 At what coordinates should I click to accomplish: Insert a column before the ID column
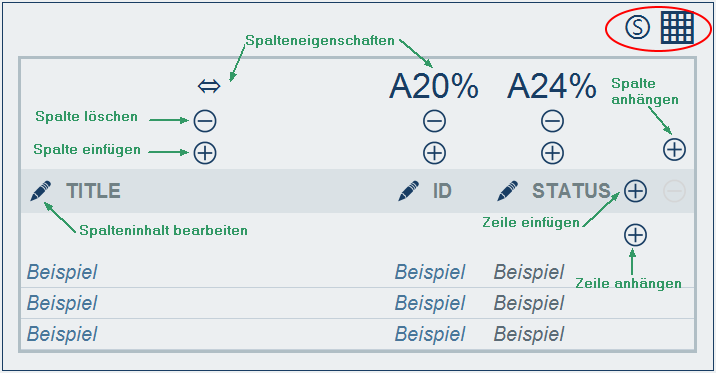tap(434, 153)
